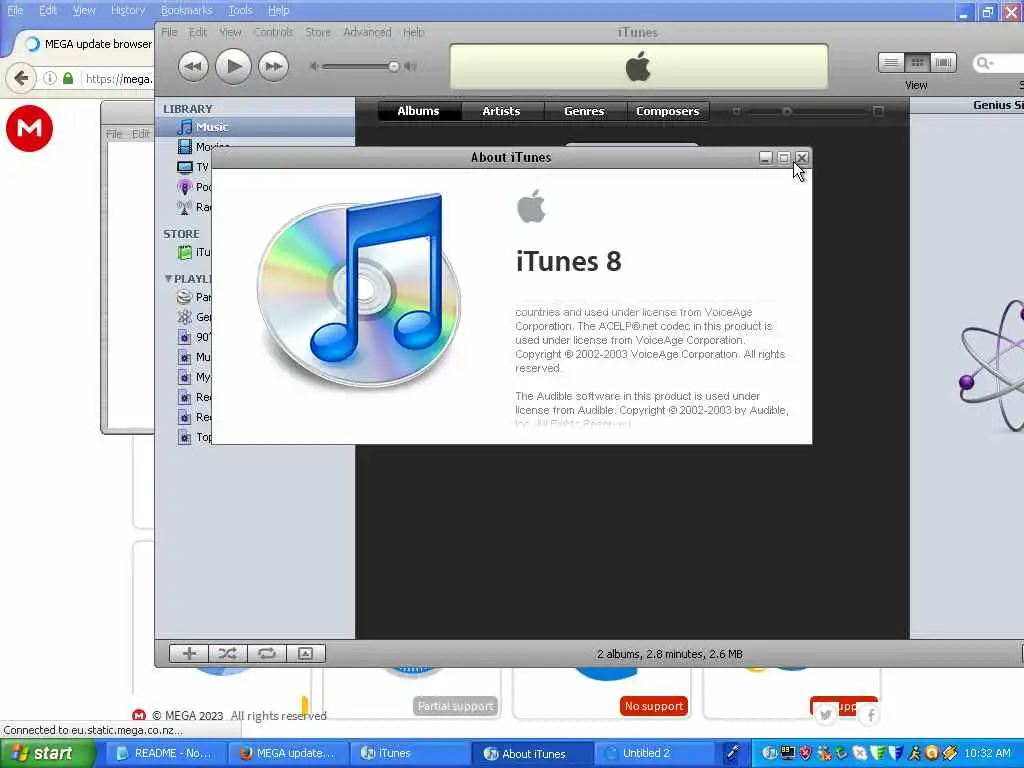Click the low-volume speaker icon in iTunes

314,66
